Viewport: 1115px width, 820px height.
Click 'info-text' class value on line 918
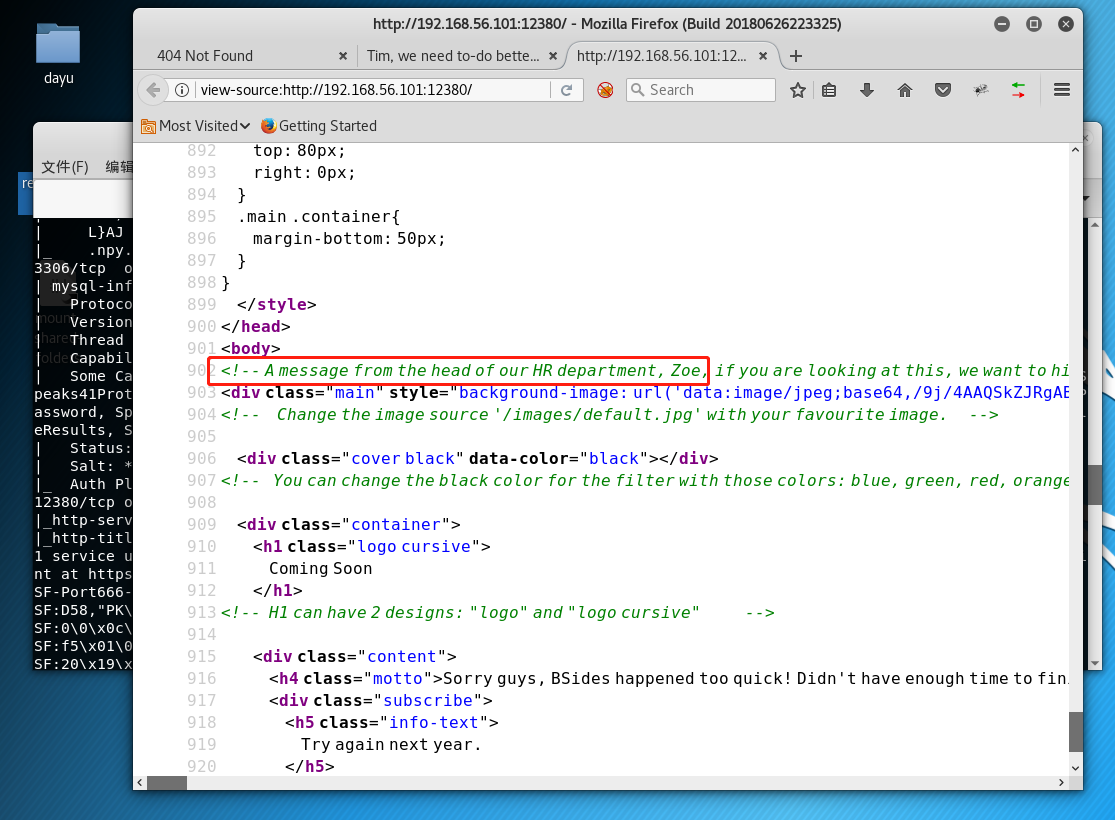[x=434, y=723]
